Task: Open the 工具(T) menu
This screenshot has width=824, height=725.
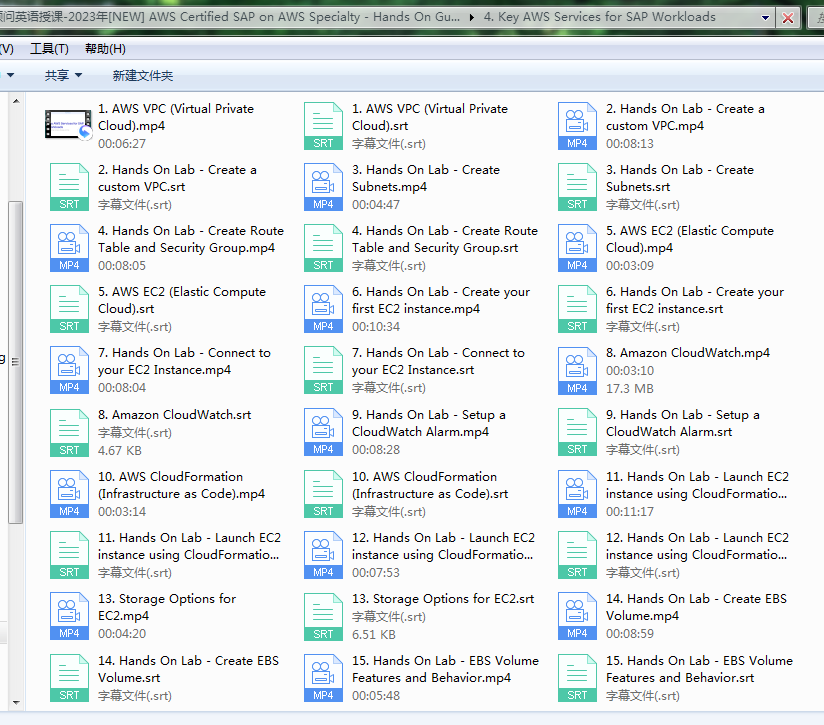Action: (49, 49)
